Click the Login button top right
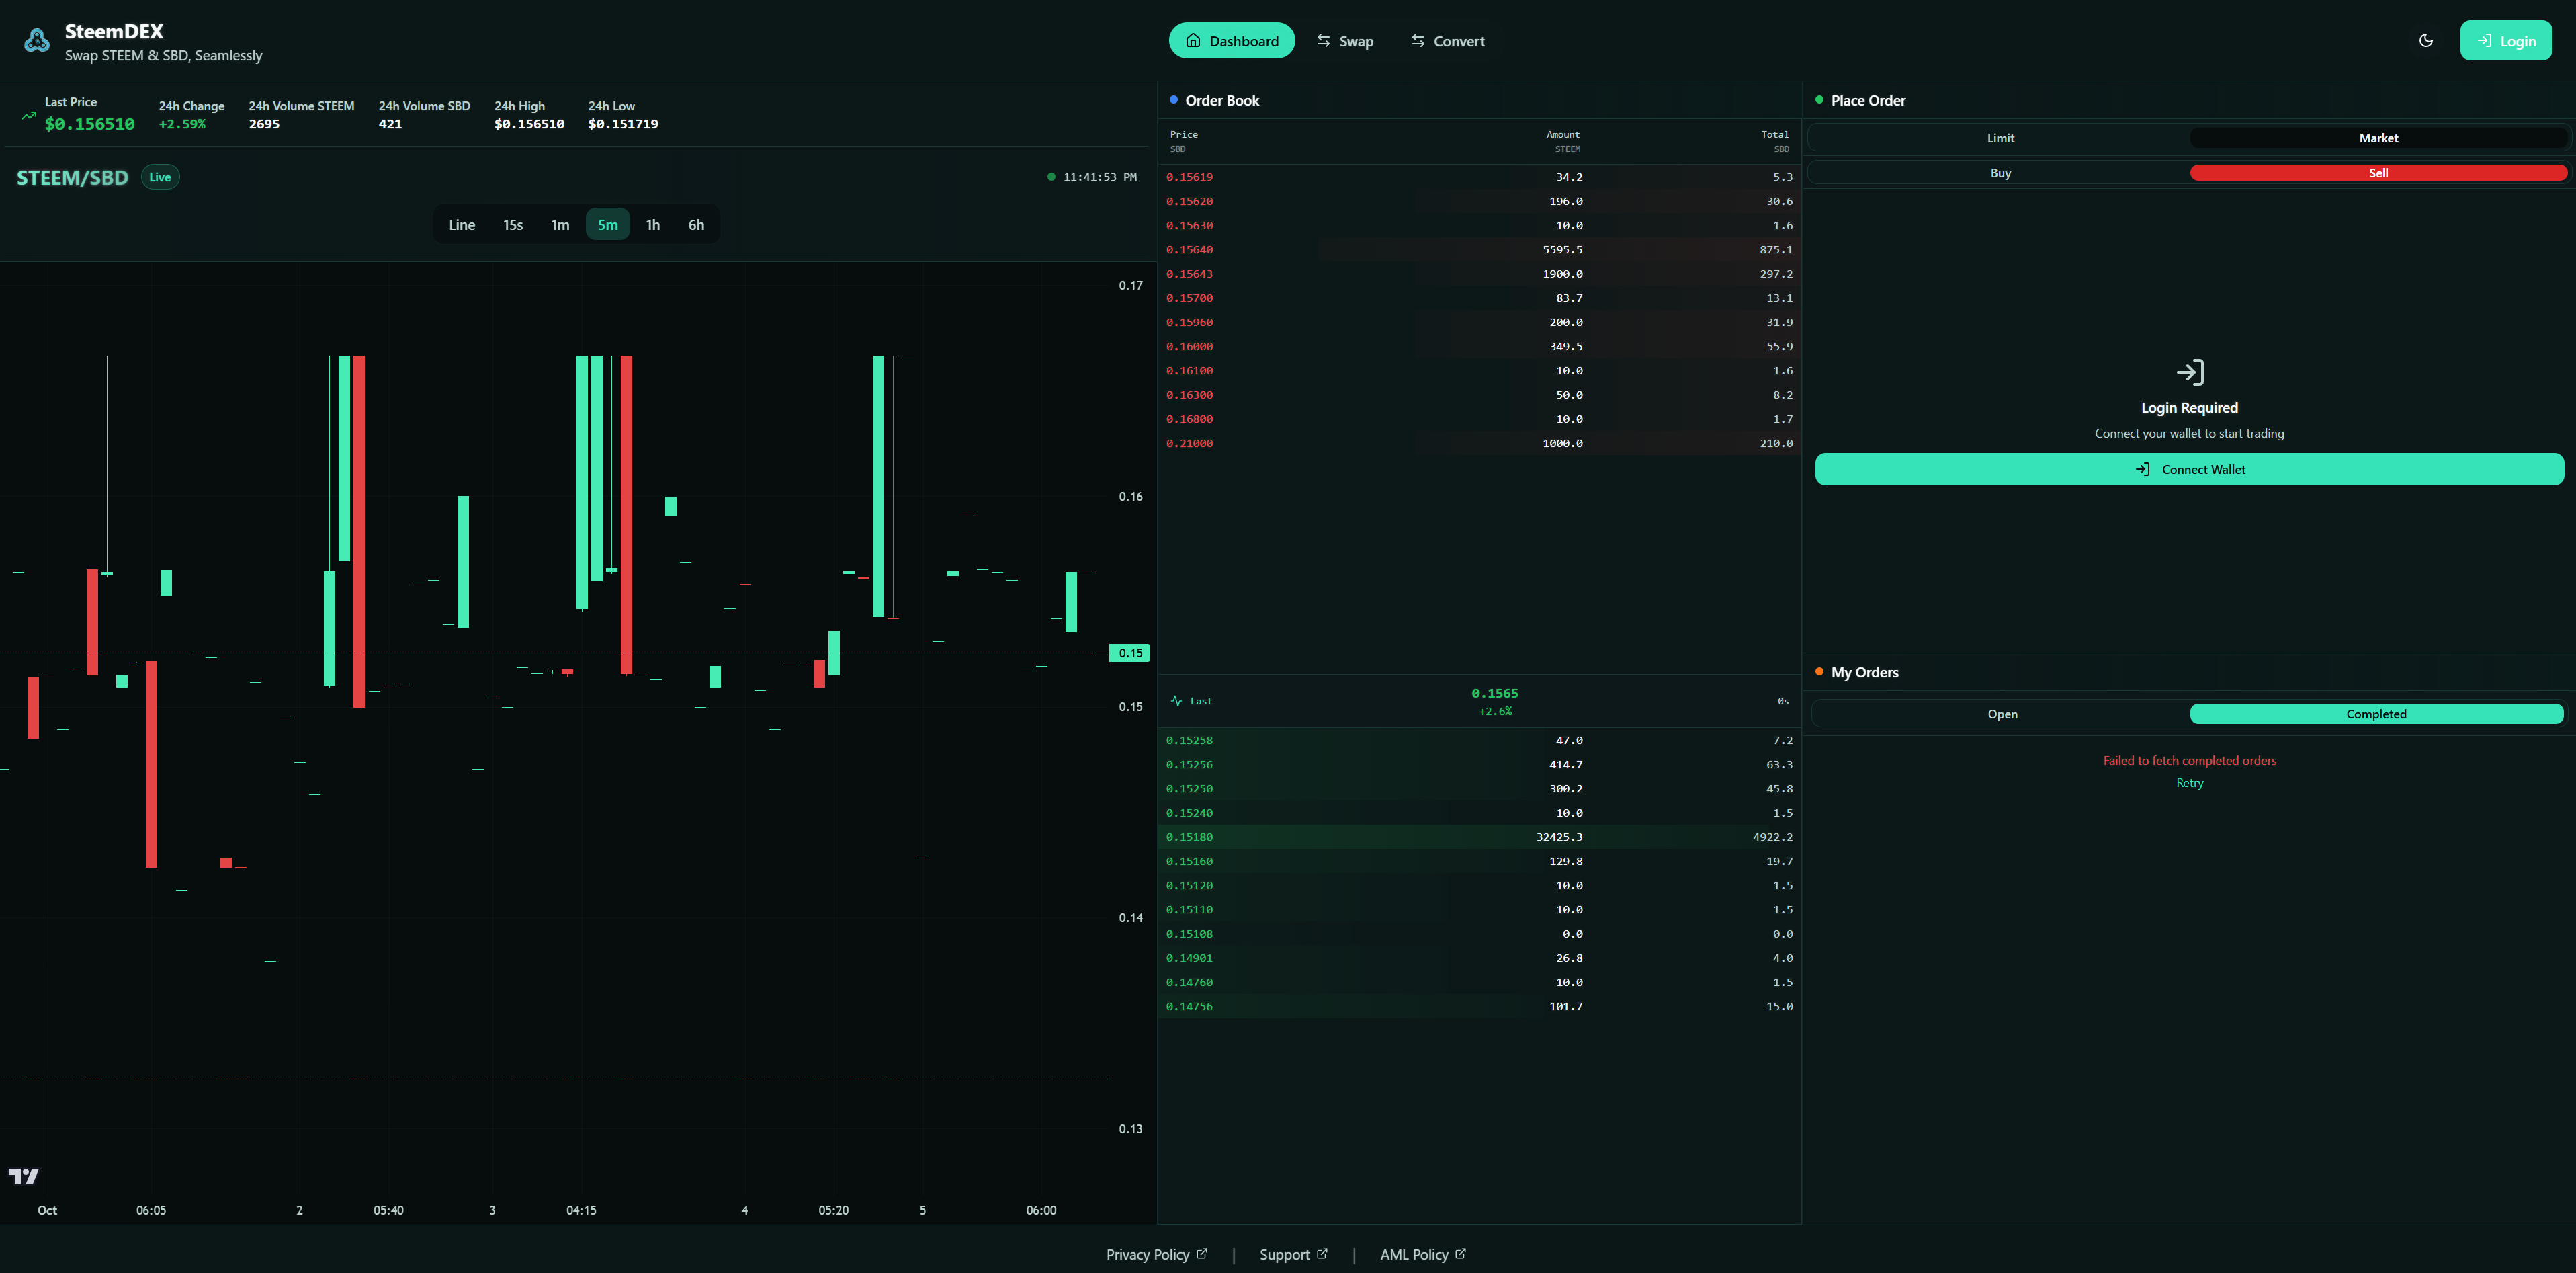The image size is (2576, 1273). [2505, 41]
